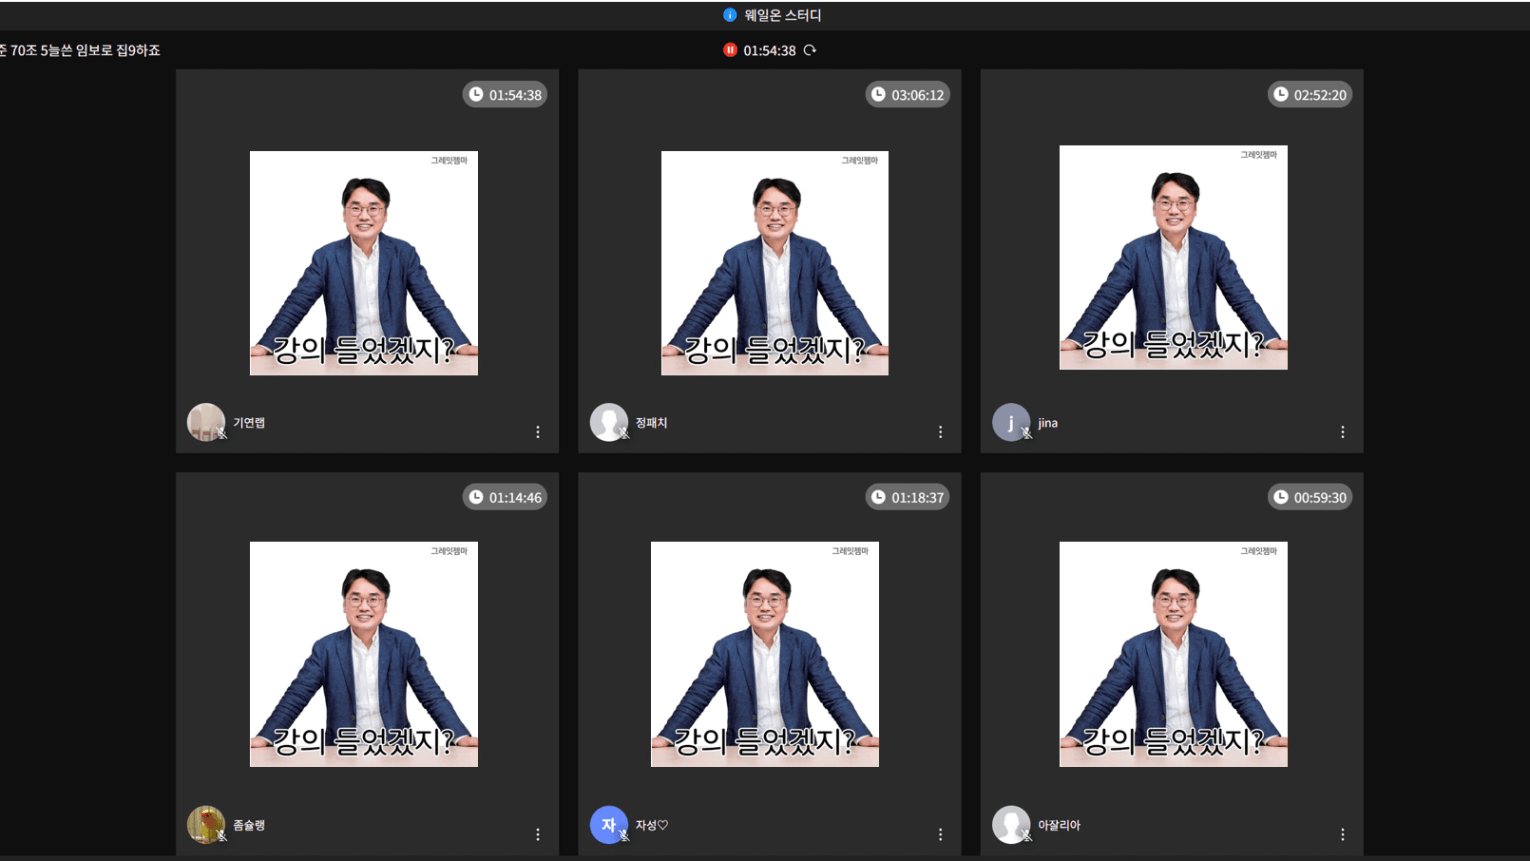Screen dimensions: 1530x861
Task: Click the refresh icon next to the top timer
Action: [810, 50]
